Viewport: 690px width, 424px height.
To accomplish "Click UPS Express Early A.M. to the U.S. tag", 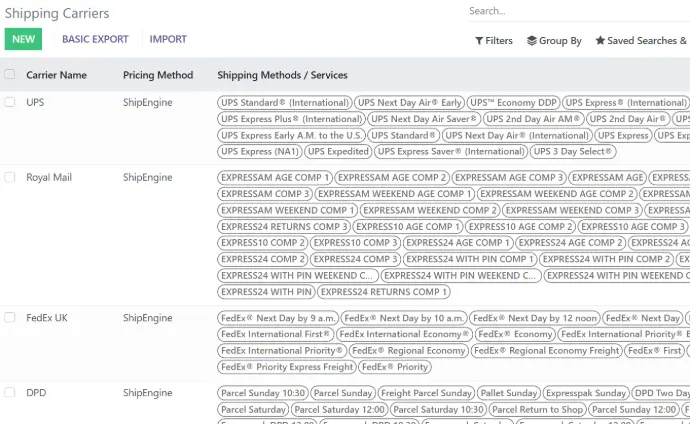I will tap(291, 135).
